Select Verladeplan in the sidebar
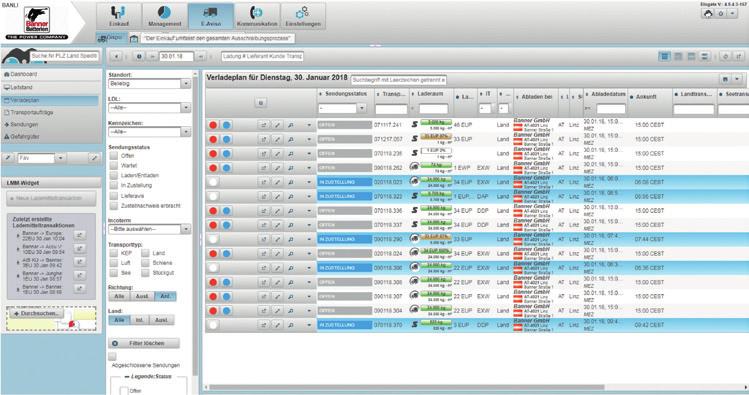Image resolution: width=749 pixels, height=395 pixels. (x=50, y=100)
